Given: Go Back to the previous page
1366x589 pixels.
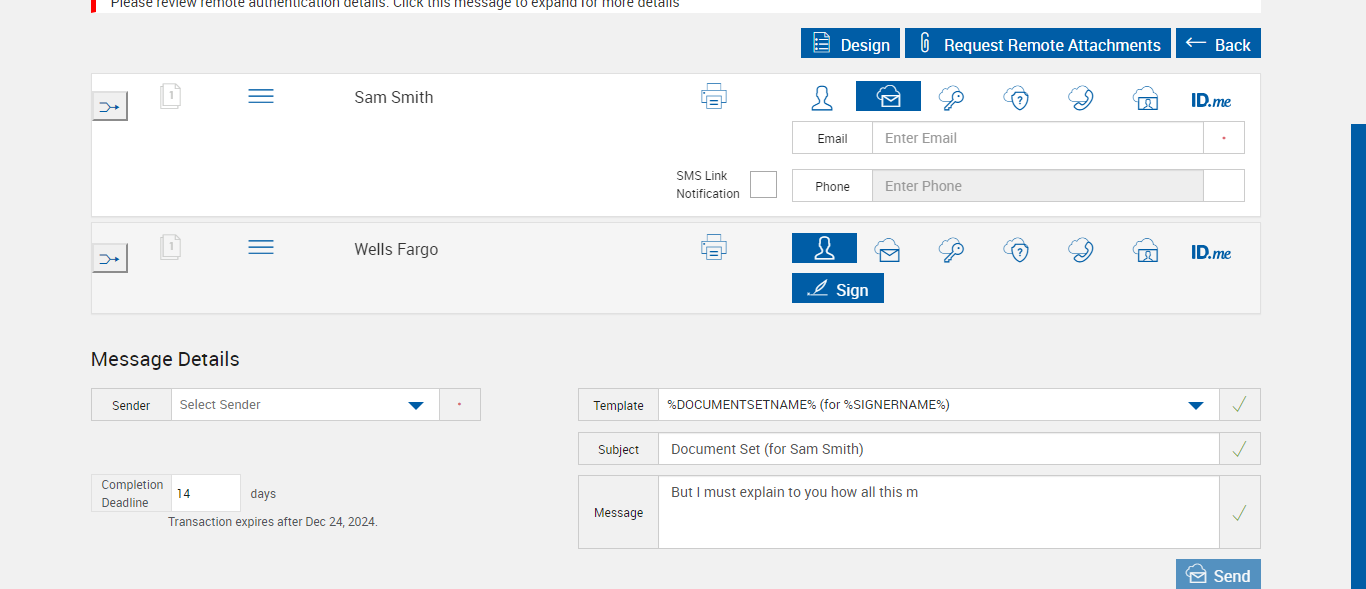Looking at the screenshot, I should point(1218,44).
